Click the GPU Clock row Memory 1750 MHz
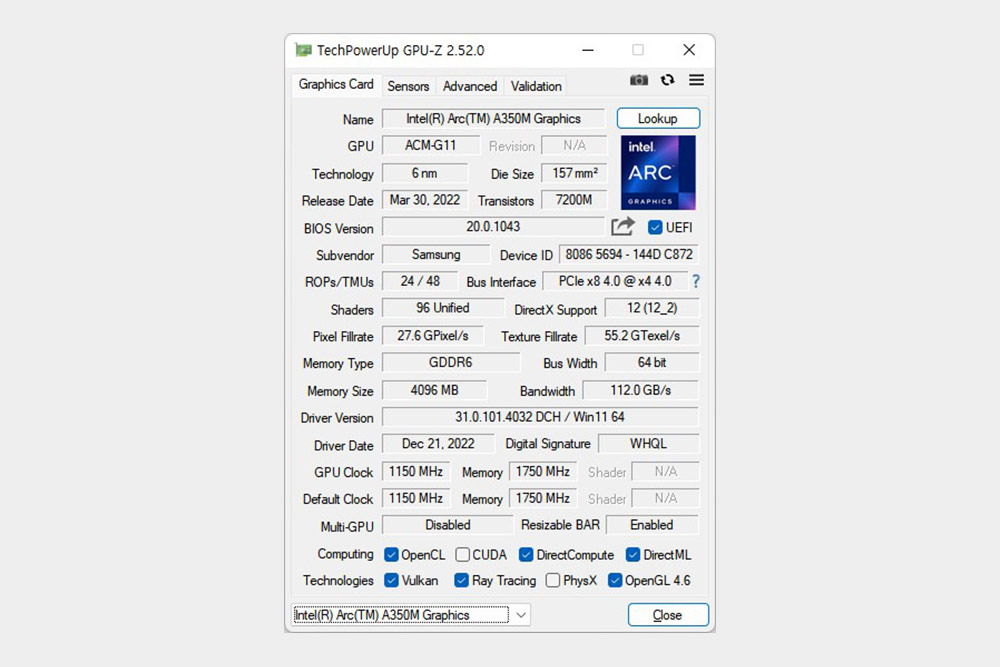1000x667 pixels. point(543,471)
